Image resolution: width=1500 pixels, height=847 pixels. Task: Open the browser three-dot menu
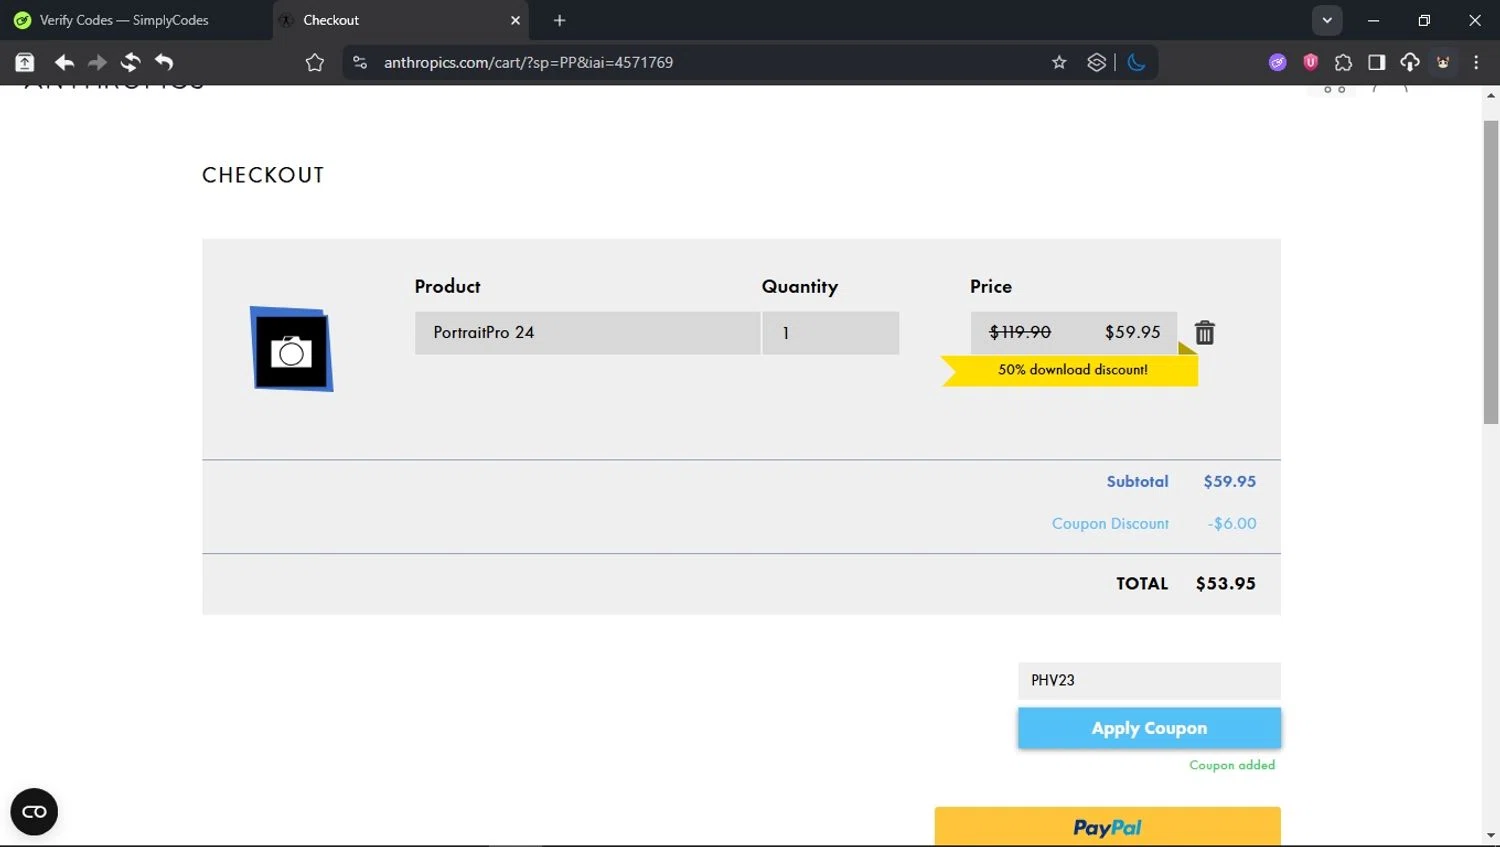pos(1476,62)
